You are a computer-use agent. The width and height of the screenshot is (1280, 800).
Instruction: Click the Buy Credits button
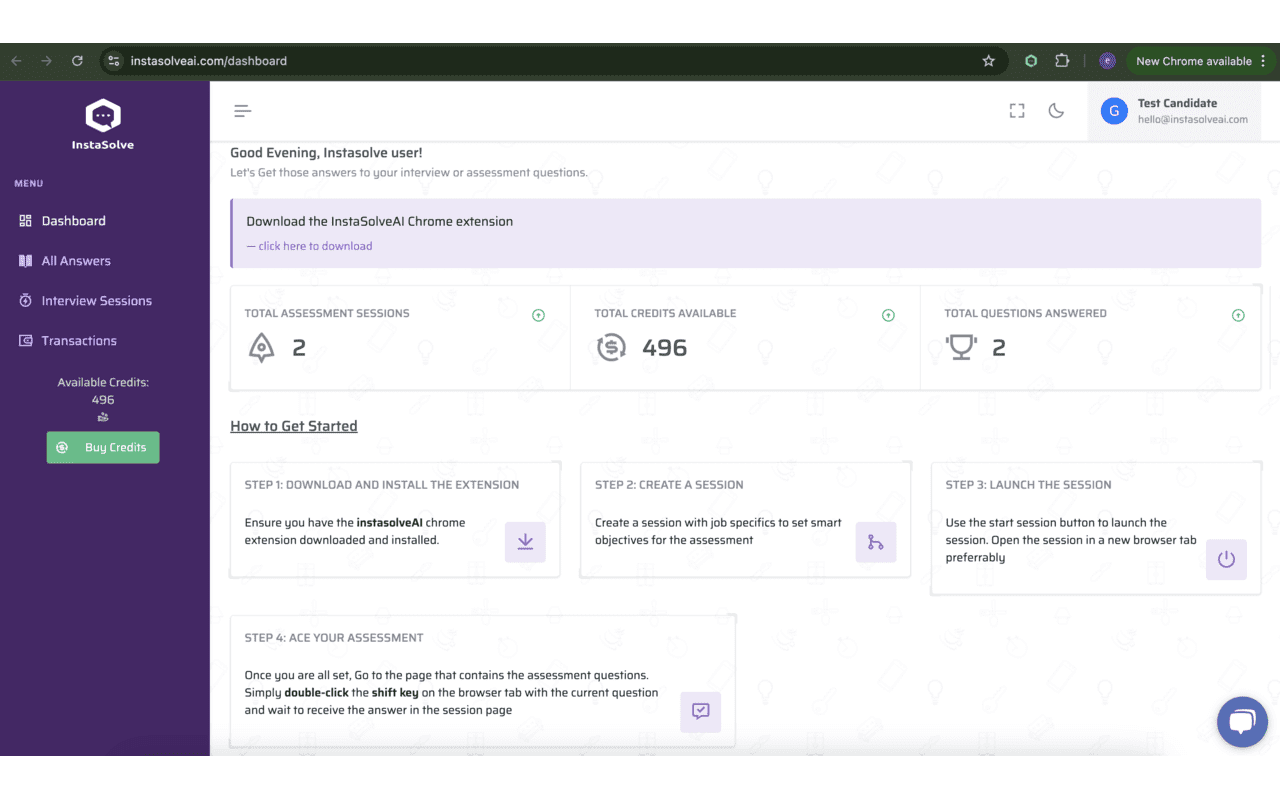(102, 447)
